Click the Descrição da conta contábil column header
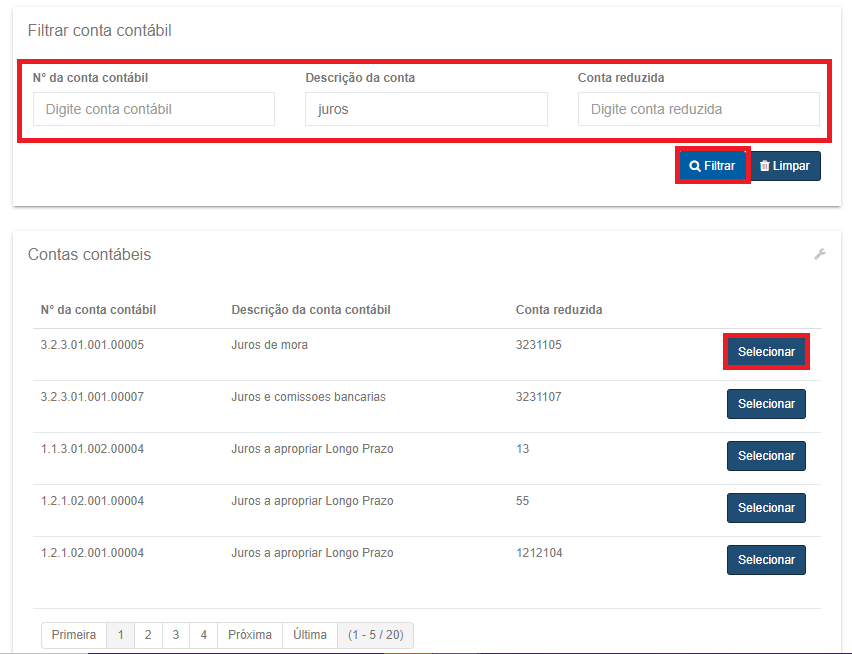Viewport: 852px width, 654px height. 311,310
